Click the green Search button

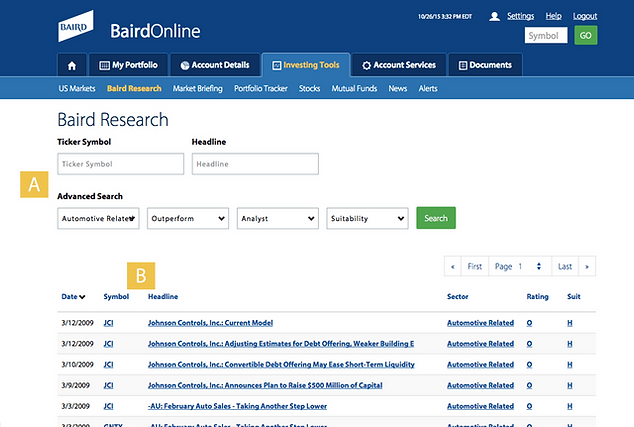[x=436, y=218]
